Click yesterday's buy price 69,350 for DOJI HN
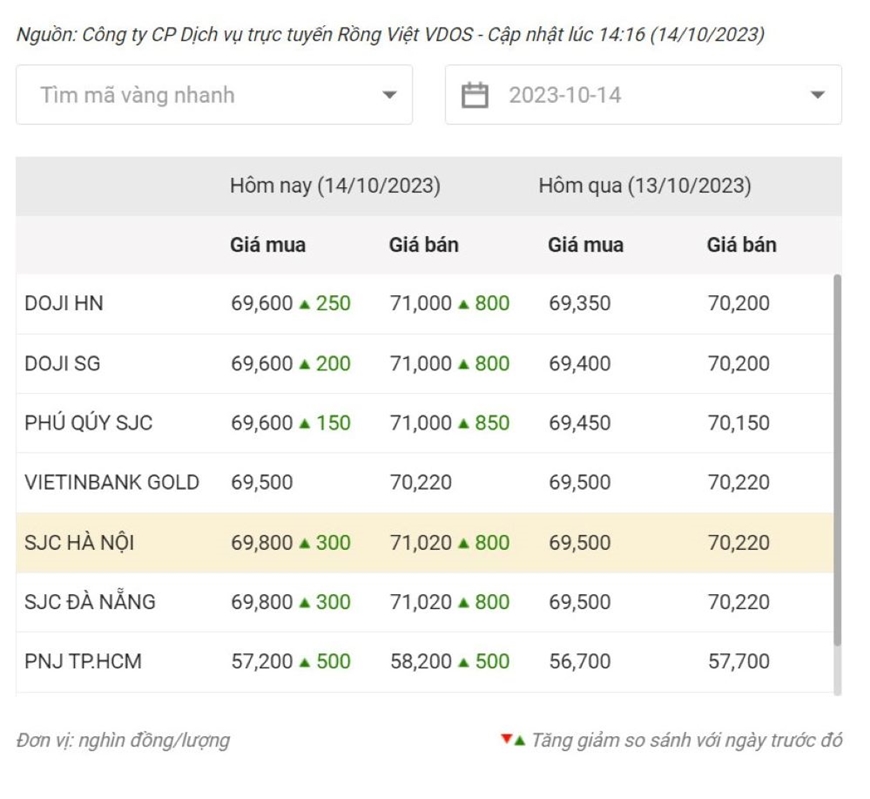 [x=580, y=304]
